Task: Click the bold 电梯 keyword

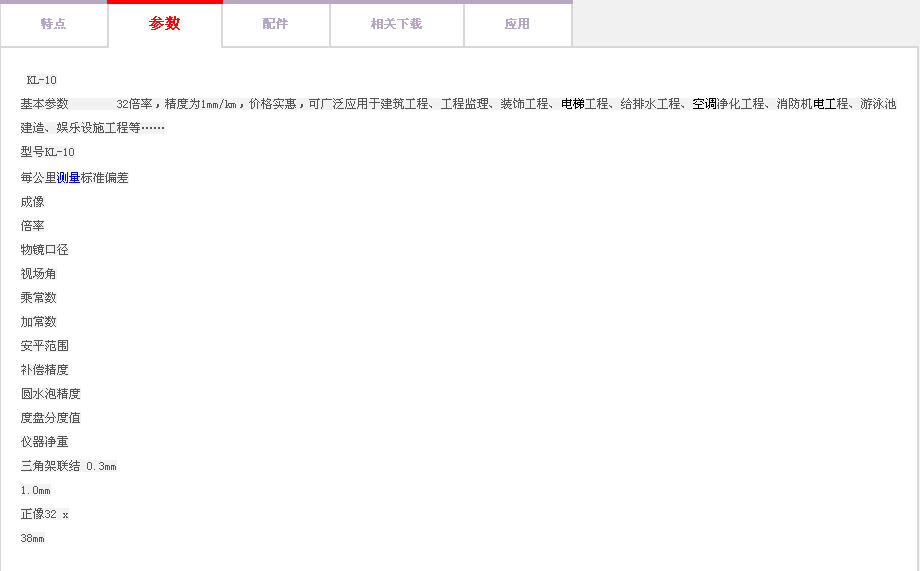Action: coord(572,104)
